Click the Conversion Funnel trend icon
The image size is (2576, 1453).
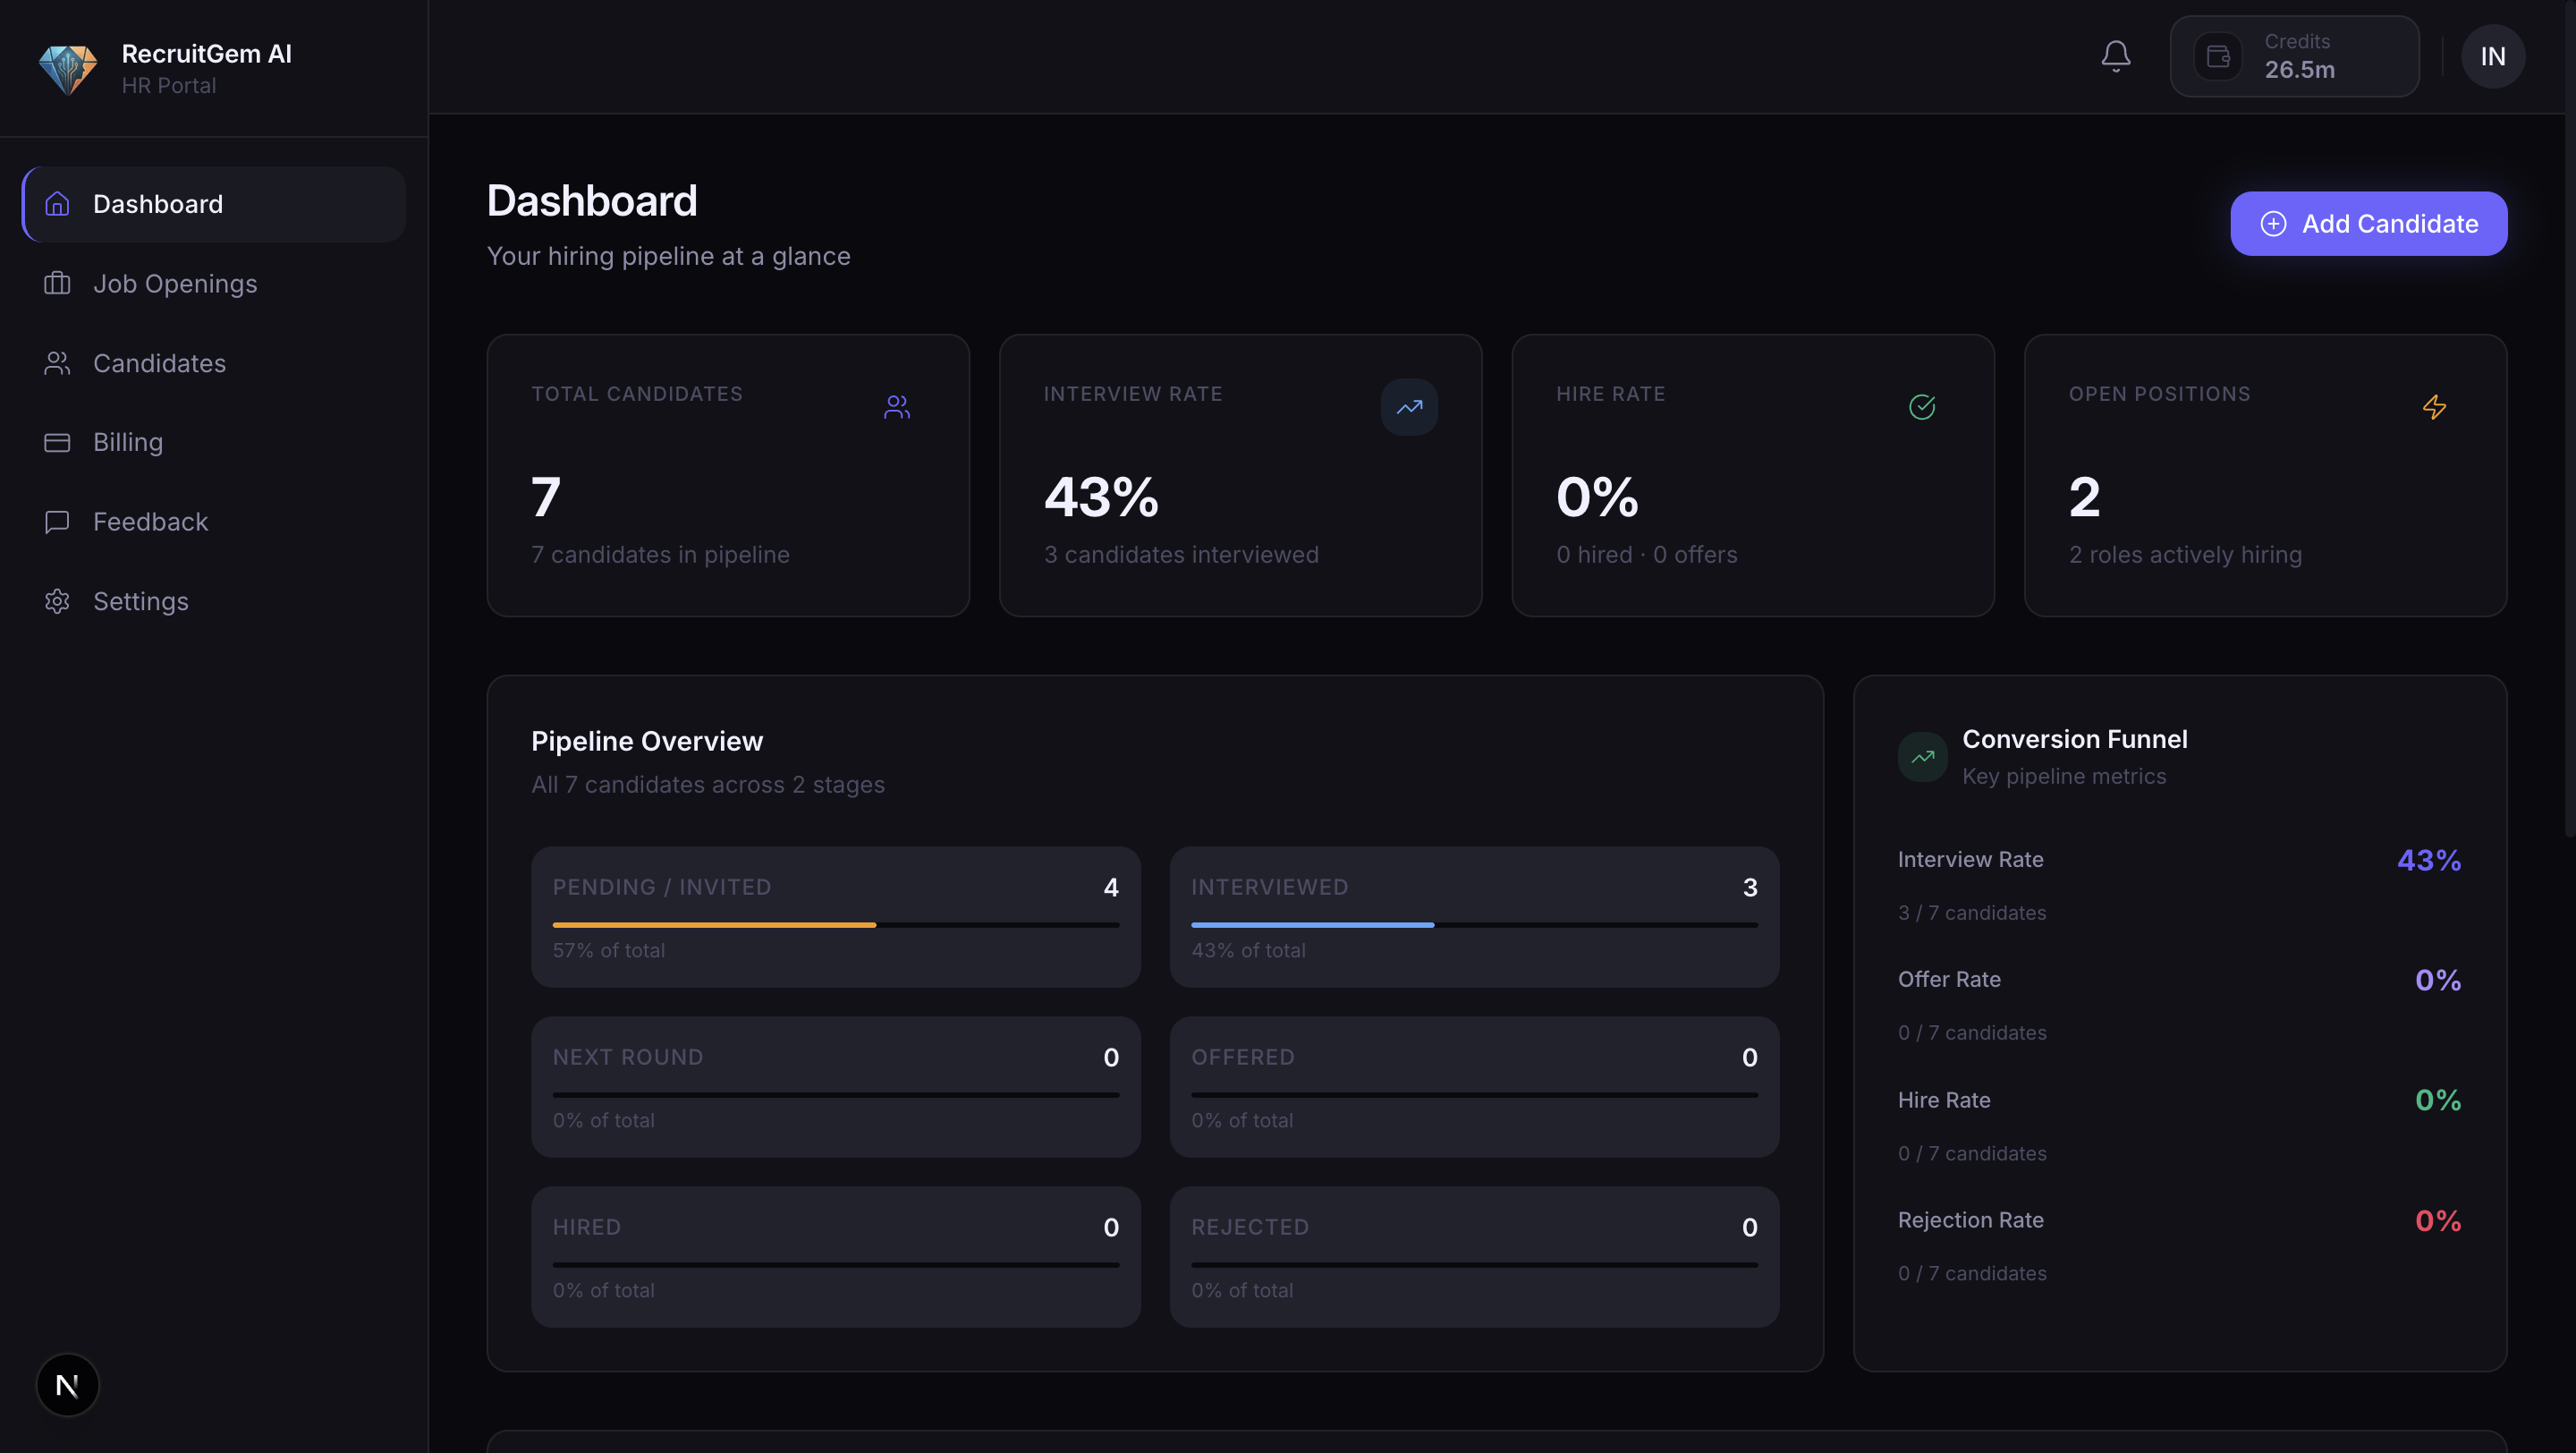1922,757
